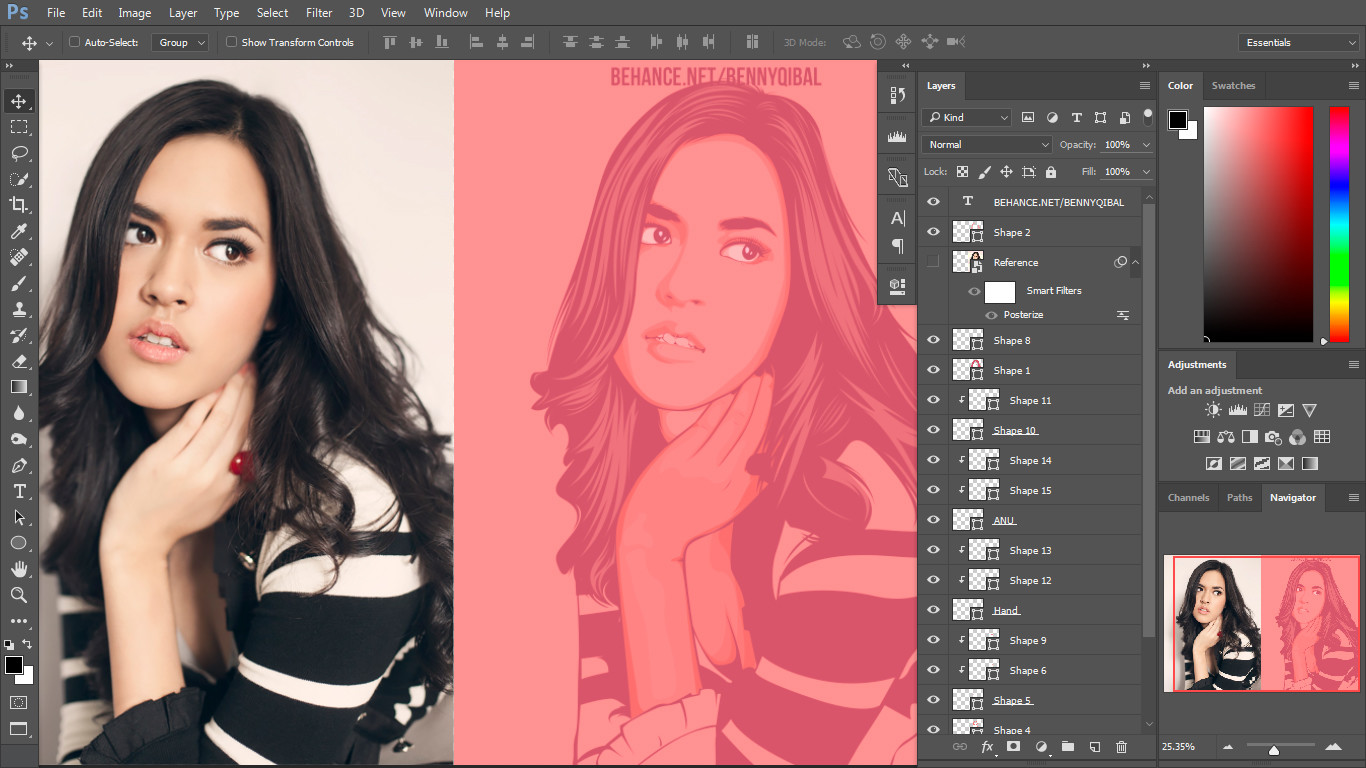Image resolution: width=1366 pixels, height=768 pixels.
Task: Open the History panel icon
Action: click(x=897, y=95)
